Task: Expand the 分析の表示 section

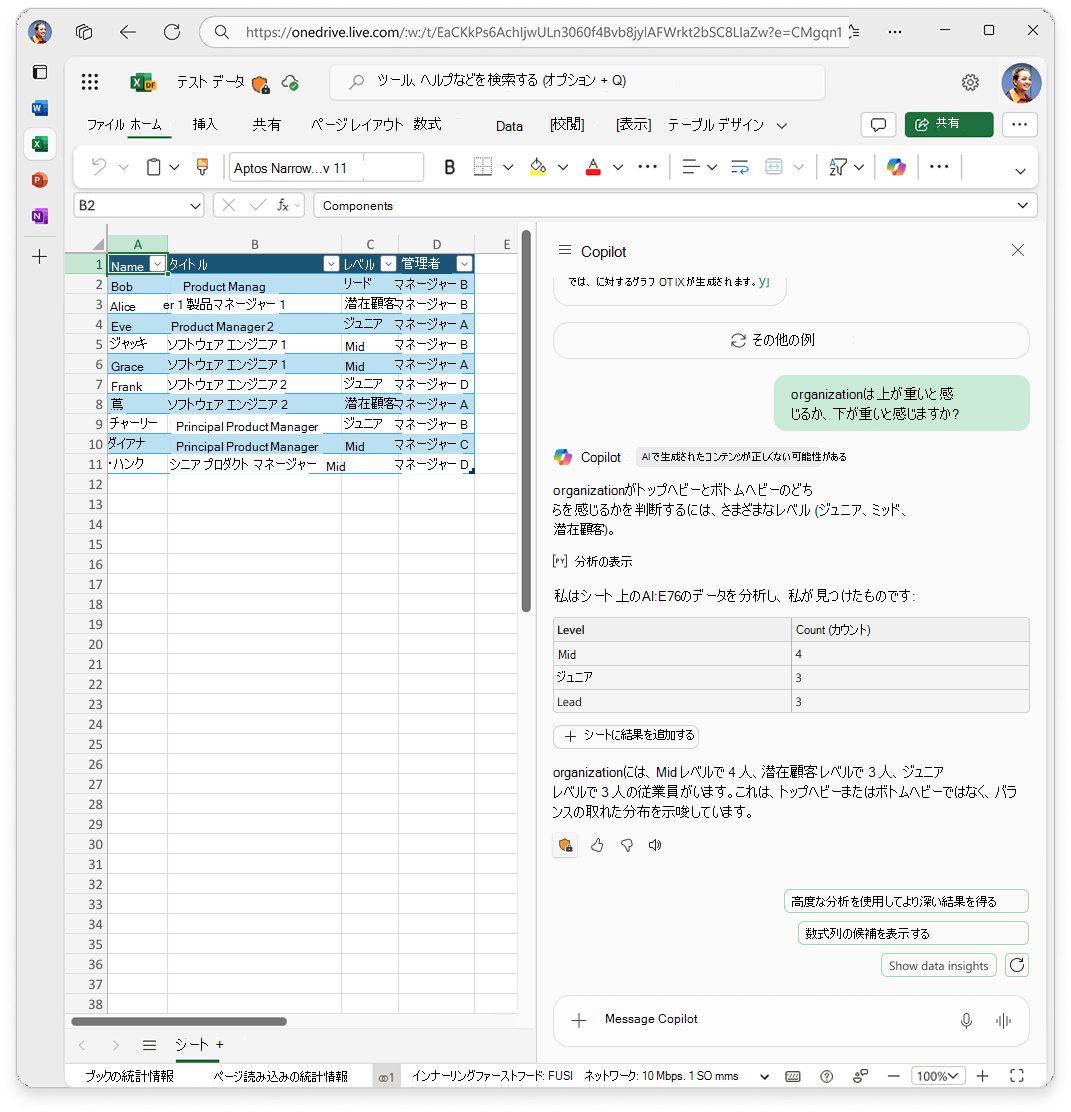Action: click(x=593, y=562)
